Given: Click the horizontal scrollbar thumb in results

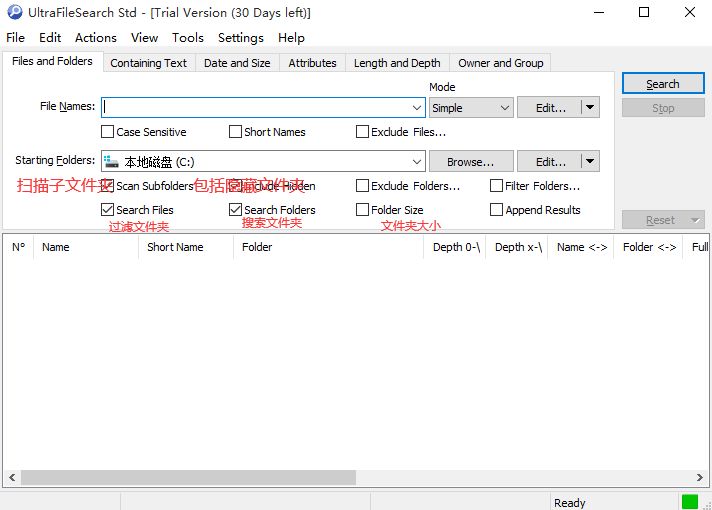Looking at the screenshot, I should pyautogui.click(x=188, y=477).
